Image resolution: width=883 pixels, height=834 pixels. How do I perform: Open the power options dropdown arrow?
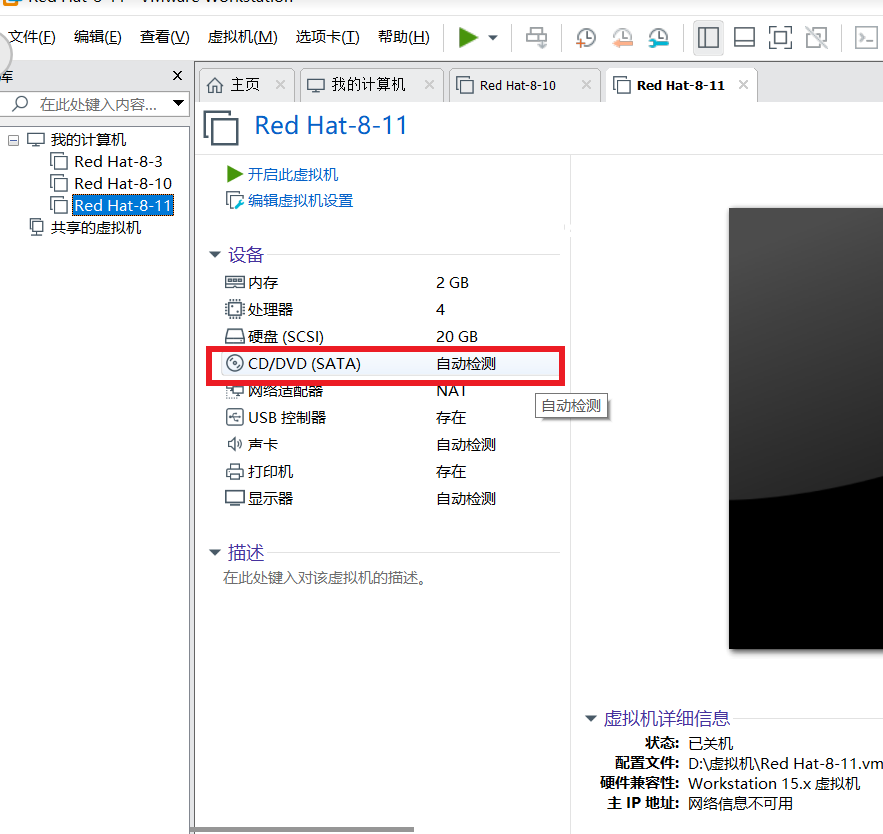click(x=493, y=38)
